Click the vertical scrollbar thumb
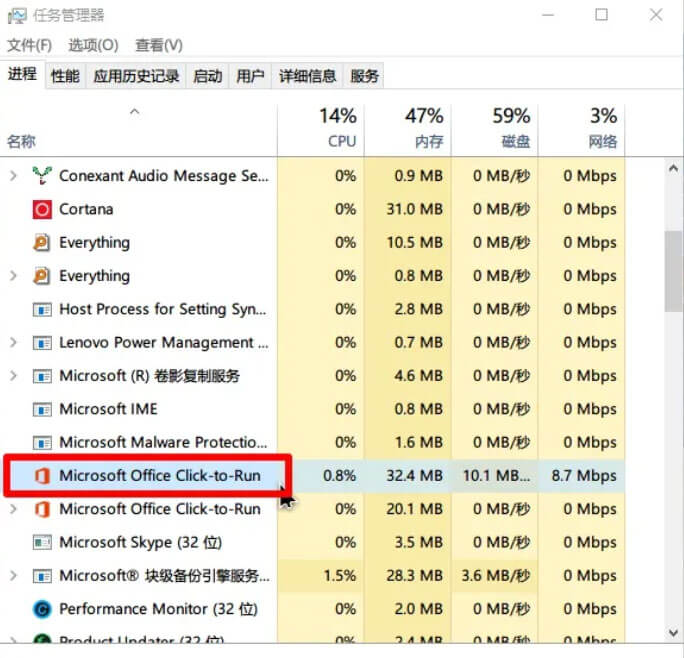 point(673,272)
